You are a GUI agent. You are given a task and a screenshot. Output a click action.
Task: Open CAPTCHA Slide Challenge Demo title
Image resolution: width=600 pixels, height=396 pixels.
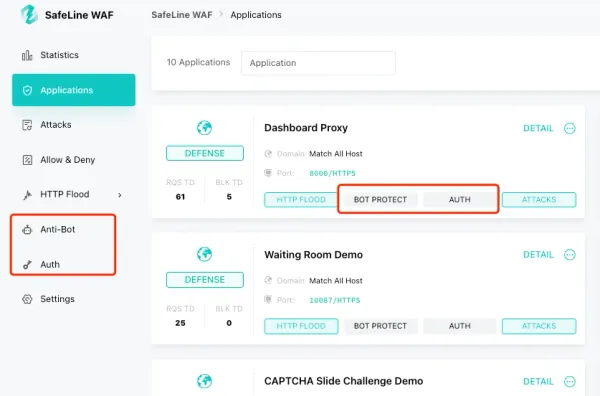click(343, 381)
